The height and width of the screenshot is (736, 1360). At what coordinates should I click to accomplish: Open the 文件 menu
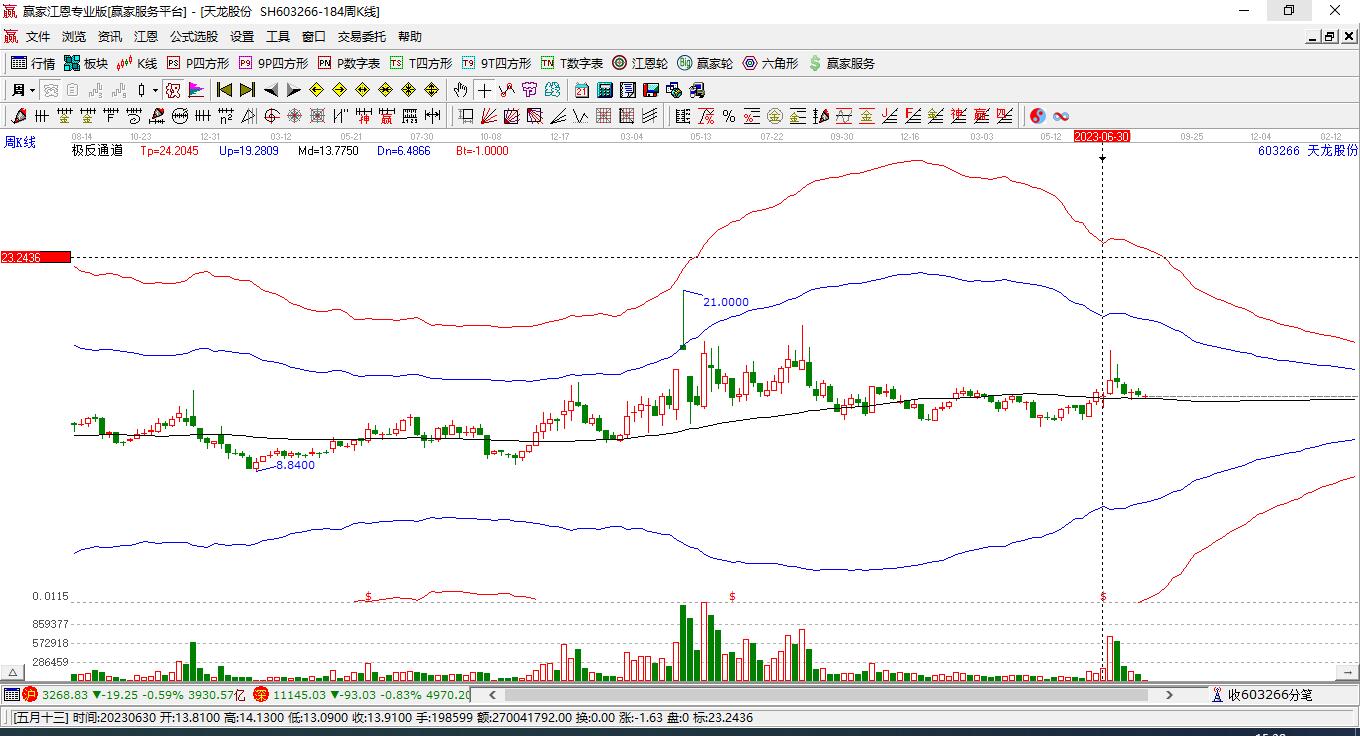point(38,37)
